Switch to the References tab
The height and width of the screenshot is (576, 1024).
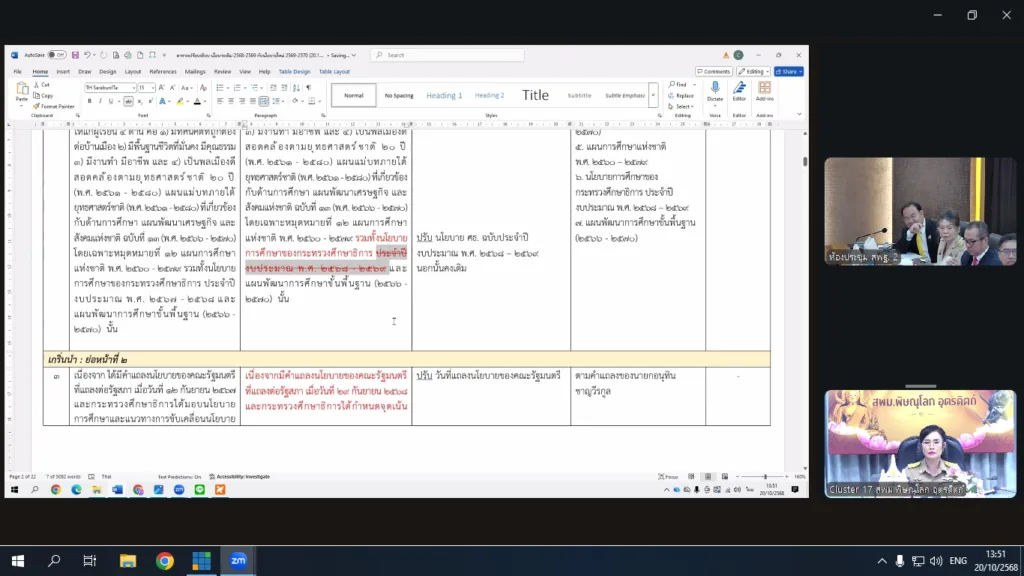(163, 72)
